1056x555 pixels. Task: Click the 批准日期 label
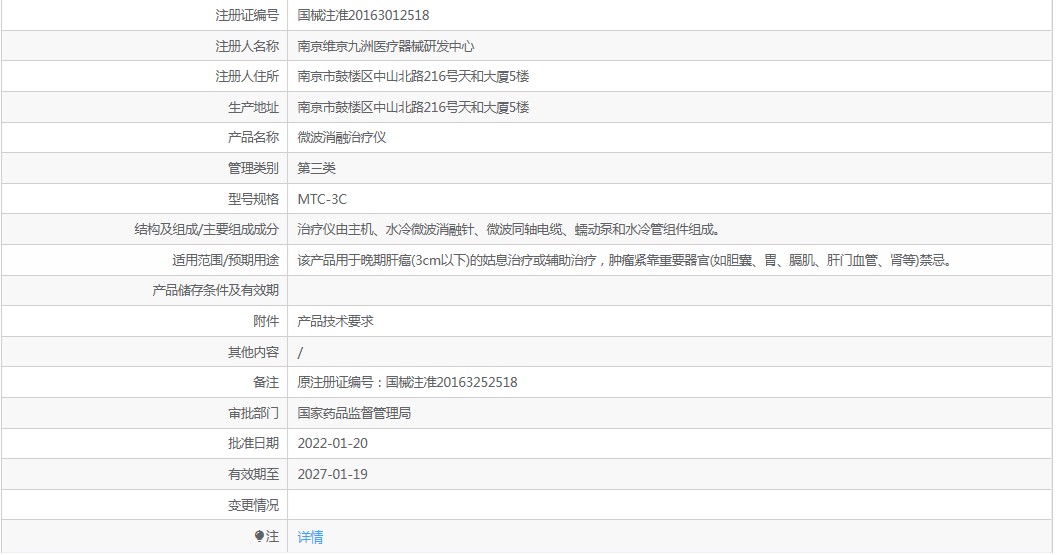pyautogui.click(x=253, y=443)
